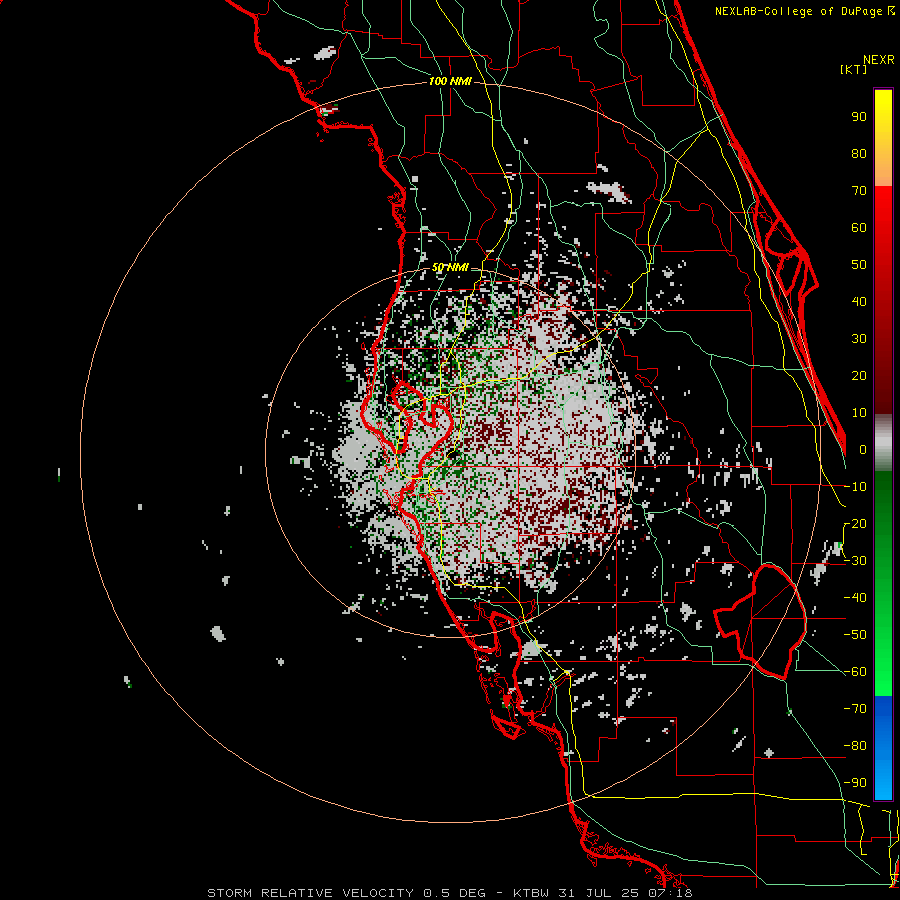Screen dimensions: 900x900
Task: Click the [KT] units label
Action: point(854,69)
